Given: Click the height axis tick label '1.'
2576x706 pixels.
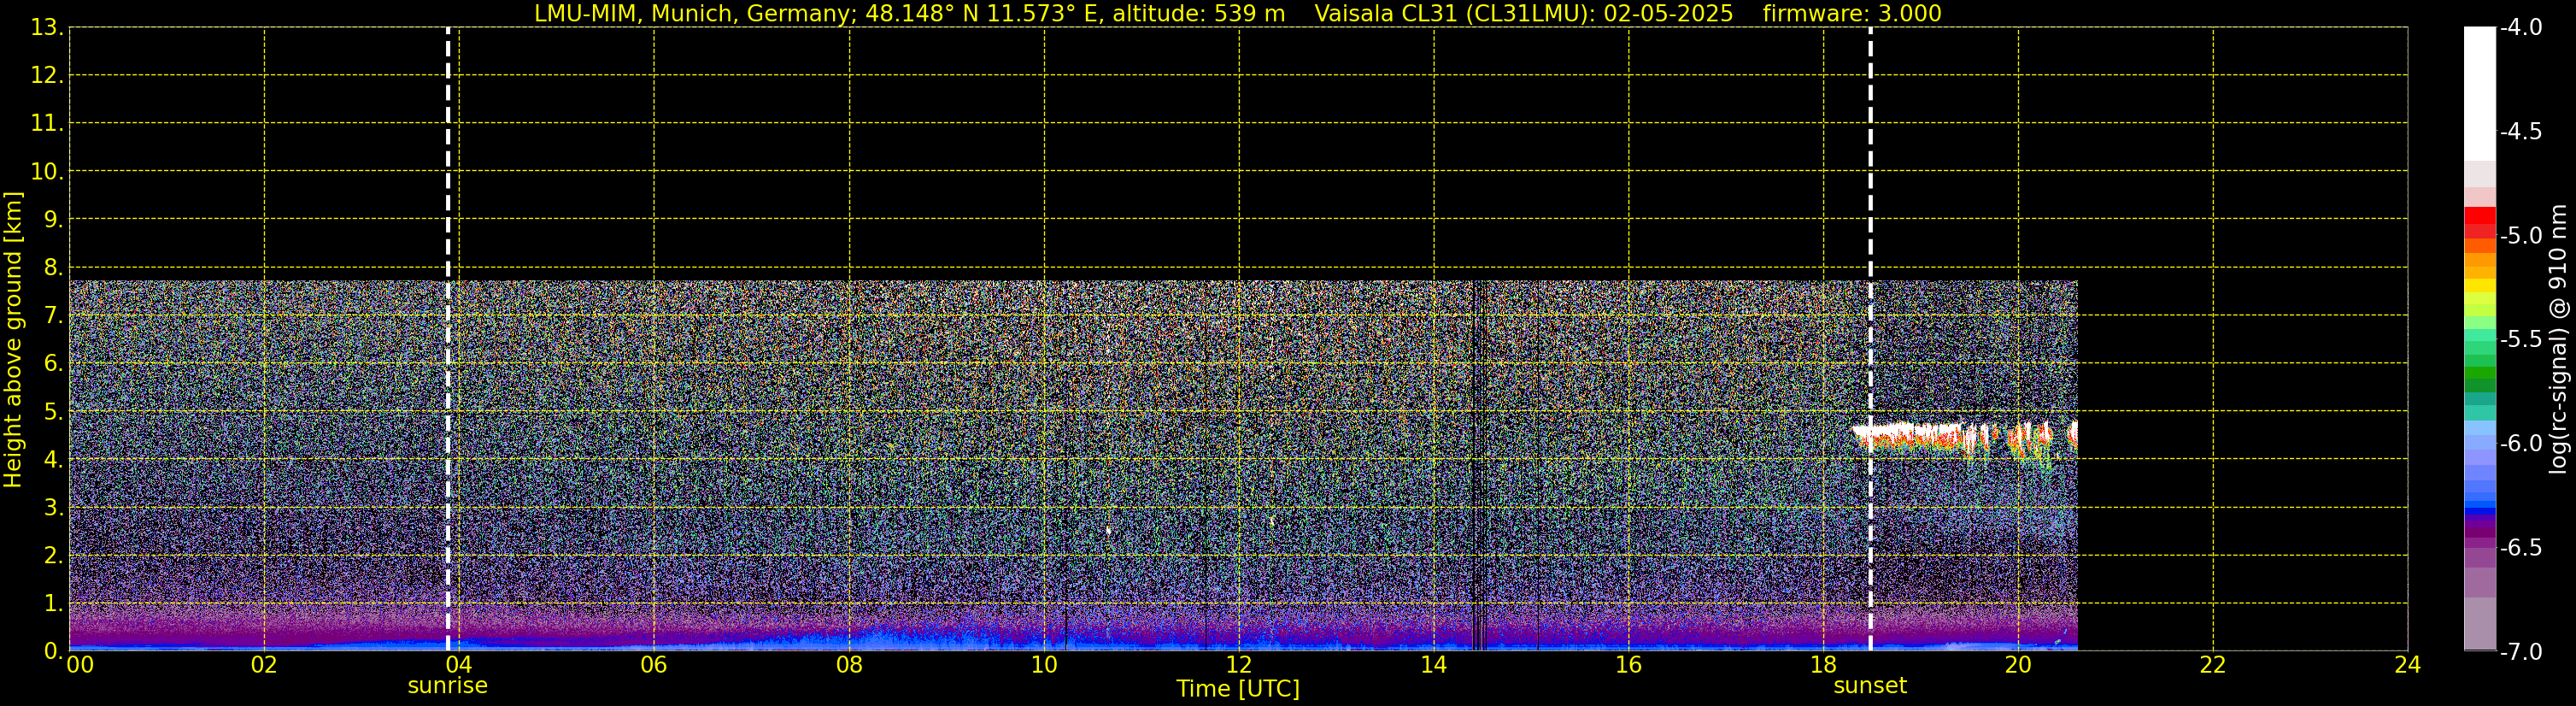Looking at the screenshot, I should (x=53, y=603).
